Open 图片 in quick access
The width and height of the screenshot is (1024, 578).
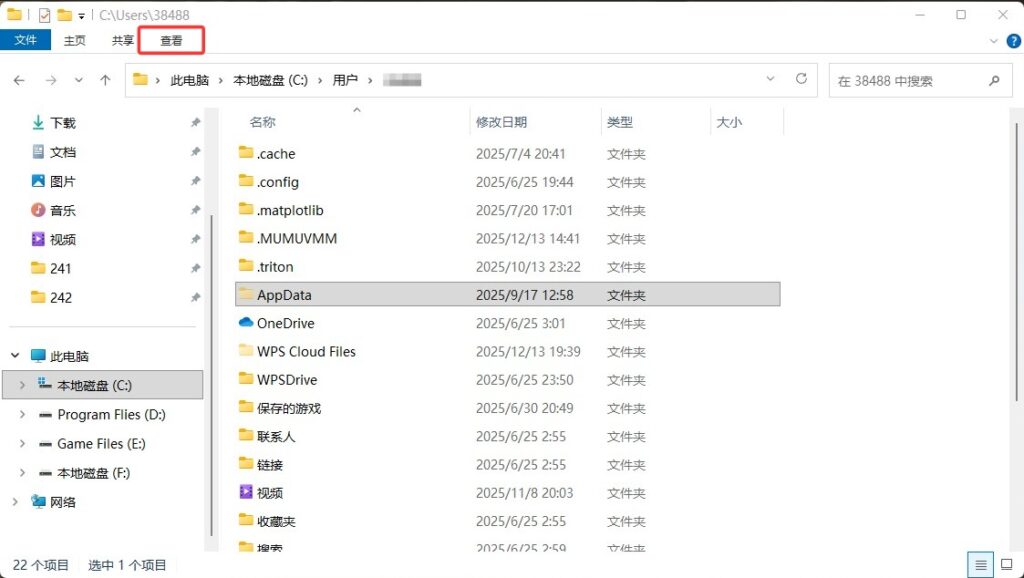click(x=63, y=181)
